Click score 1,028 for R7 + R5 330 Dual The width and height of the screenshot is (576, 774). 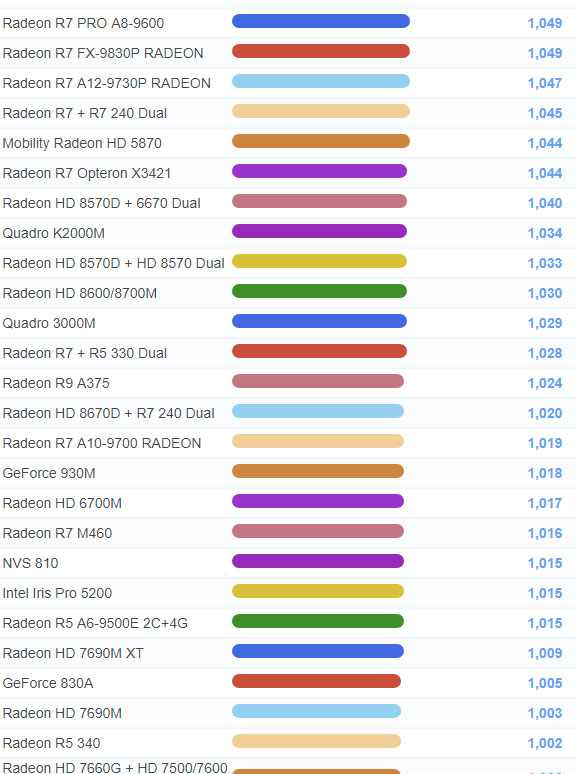545,353
